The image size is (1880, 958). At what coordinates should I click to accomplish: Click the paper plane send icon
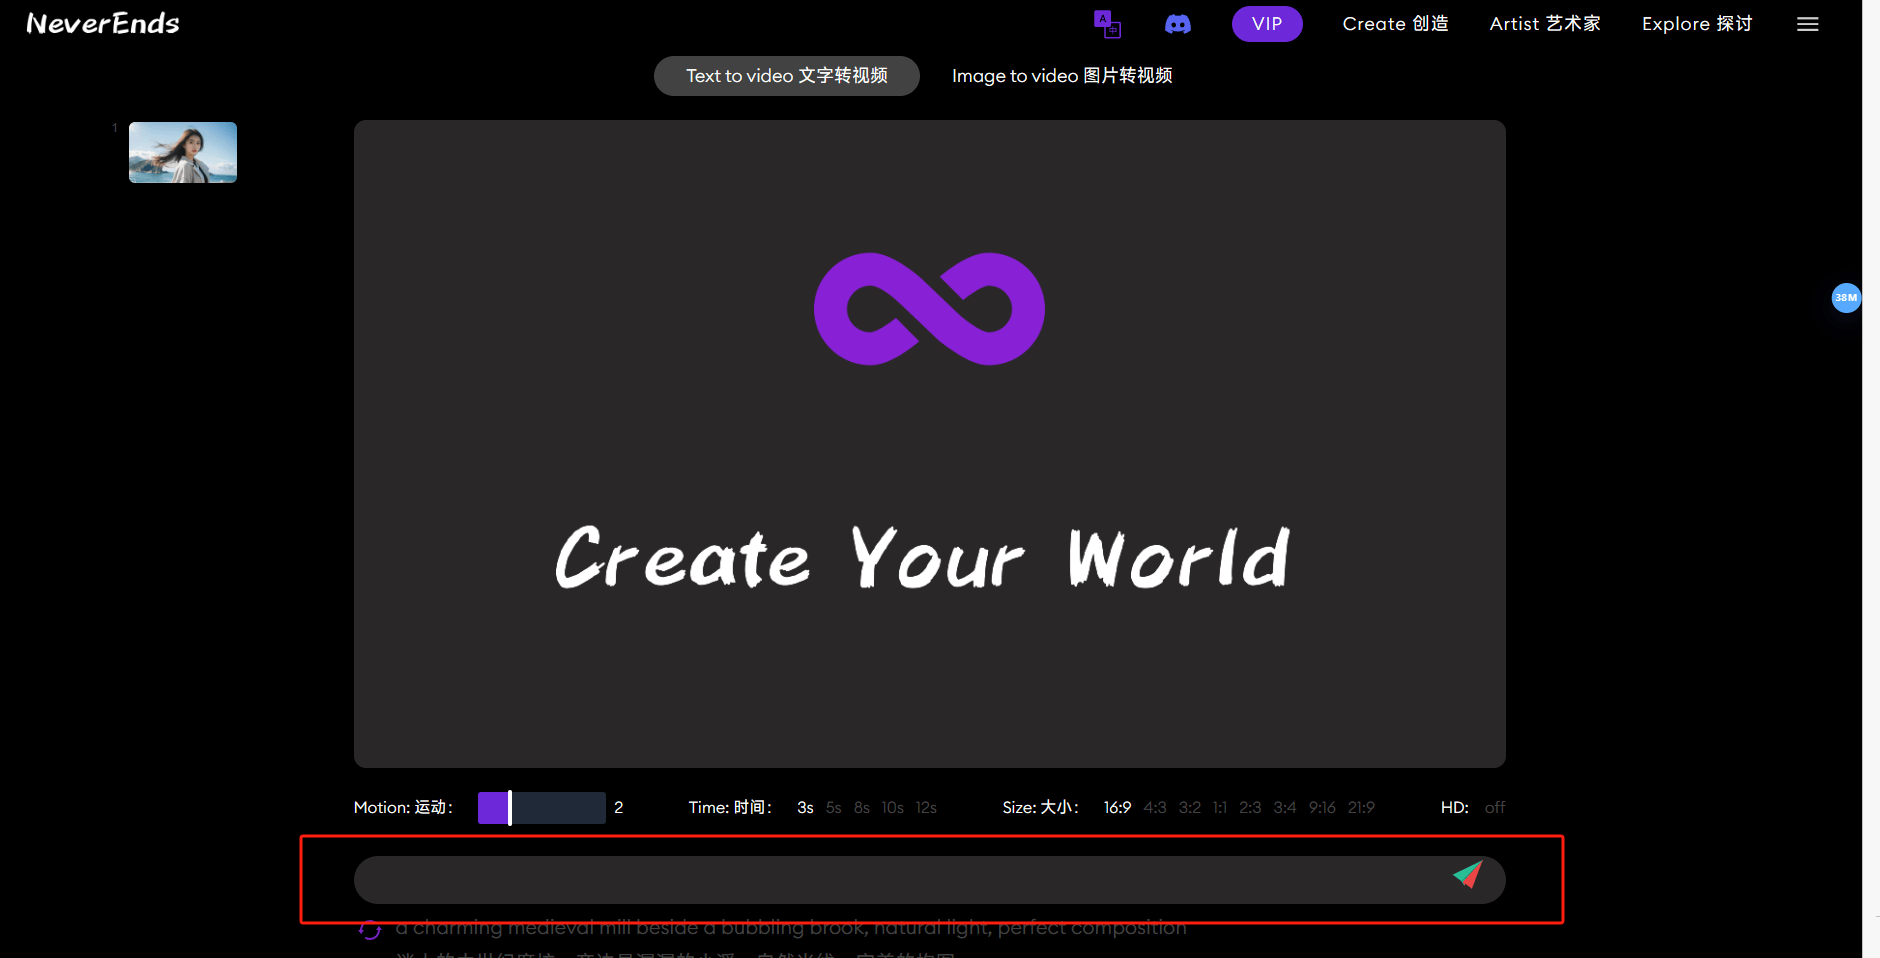click(x=1467, y=875)
